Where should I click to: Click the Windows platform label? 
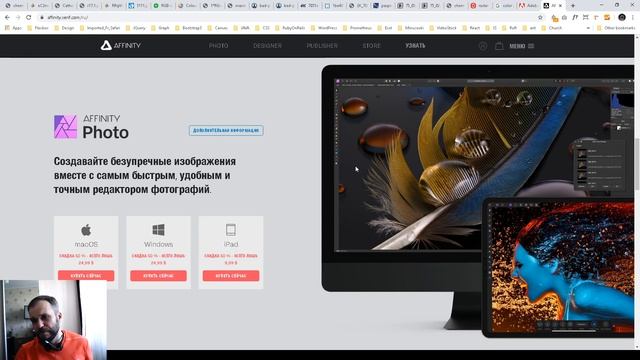coord(158,244)
